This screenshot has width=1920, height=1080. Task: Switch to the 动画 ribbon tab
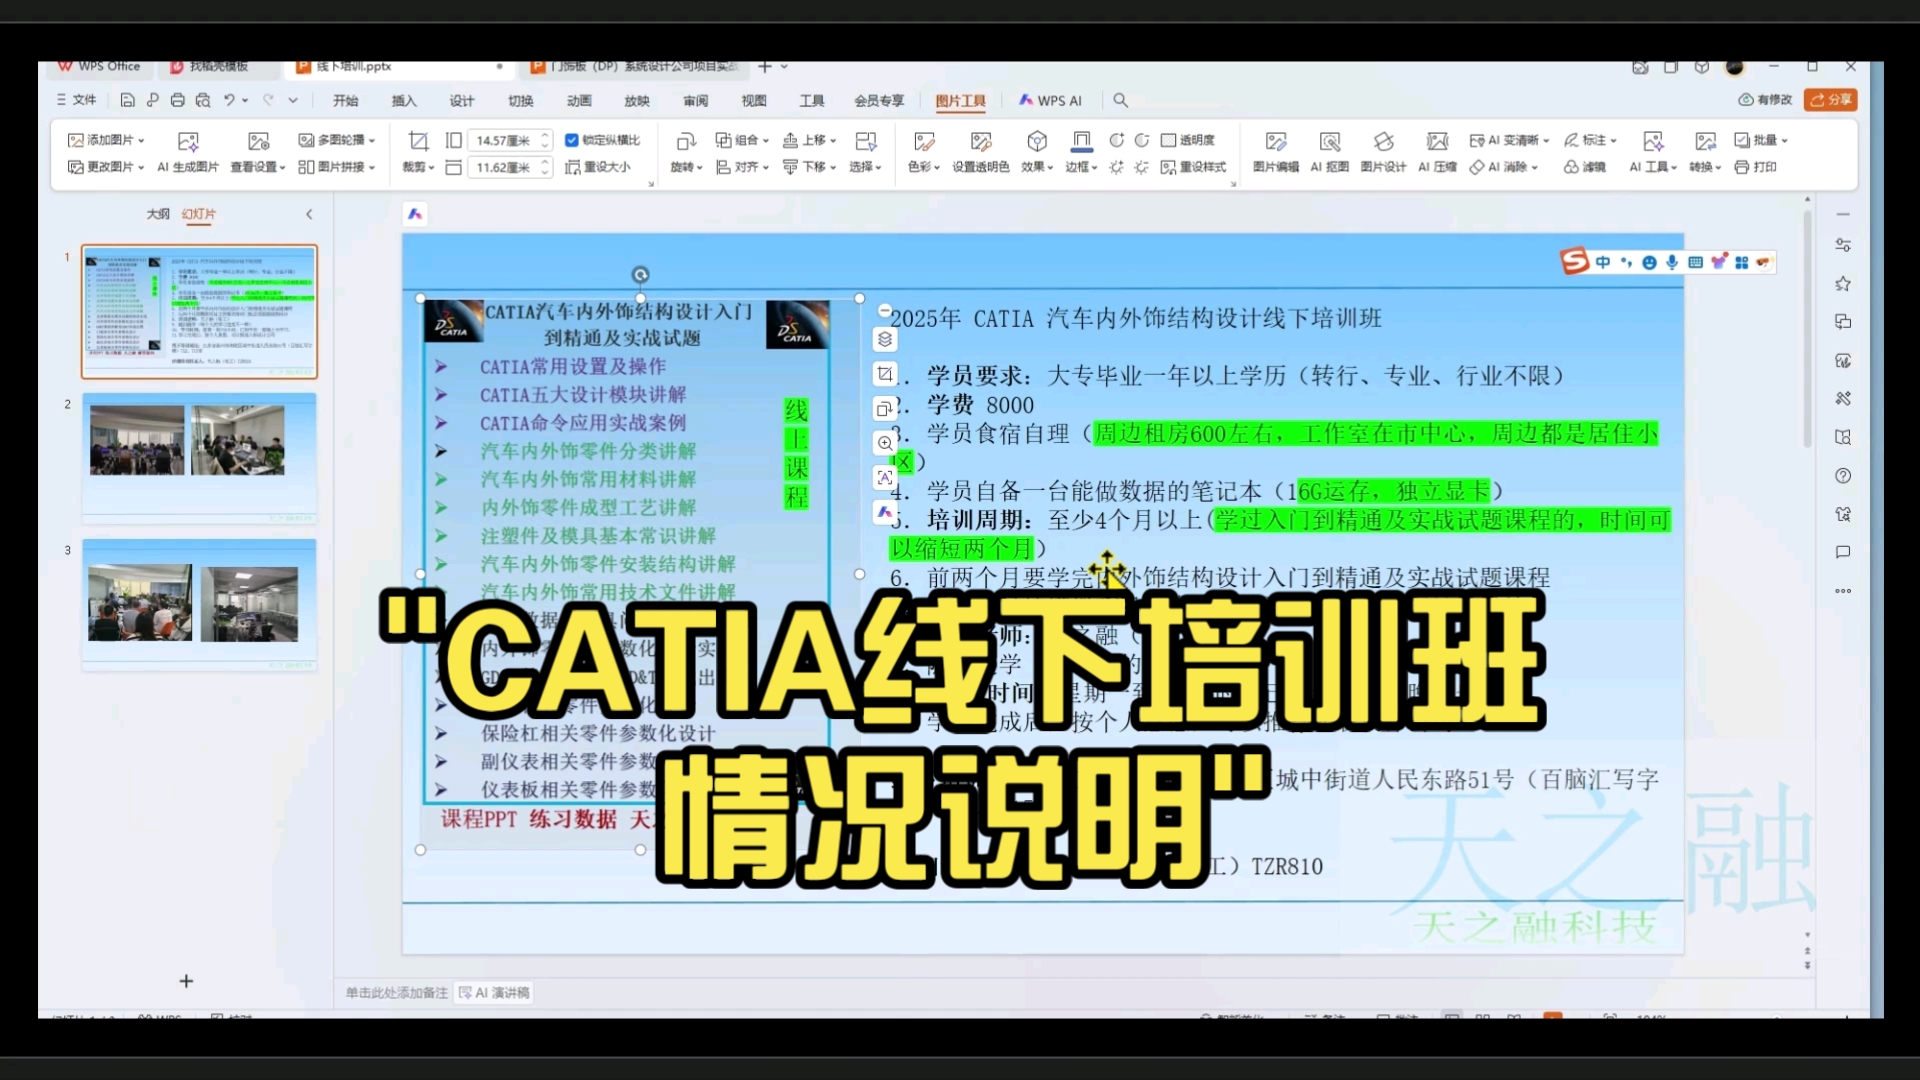tap(579, 100)
